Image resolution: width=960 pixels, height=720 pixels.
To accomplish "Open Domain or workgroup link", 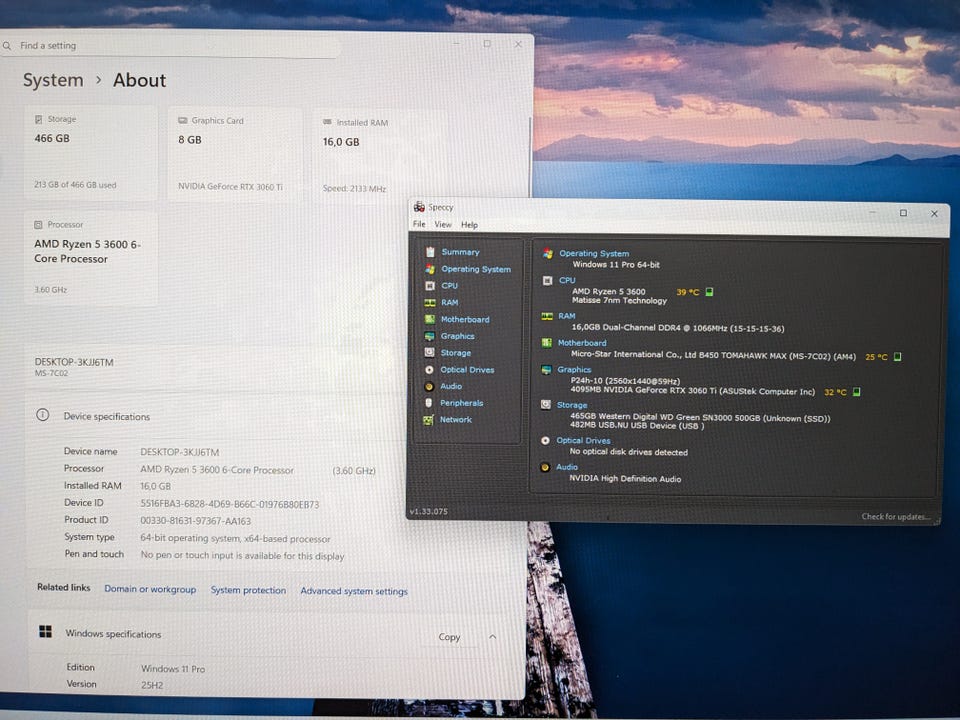I will pyautogui.click(x=150, y=588).
